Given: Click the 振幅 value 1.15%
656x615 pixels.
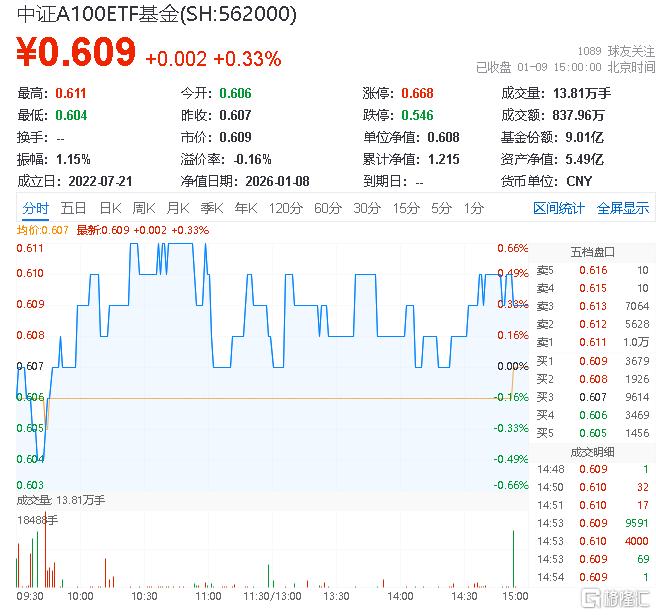Looking at the screenshot, I should [73, 159].
